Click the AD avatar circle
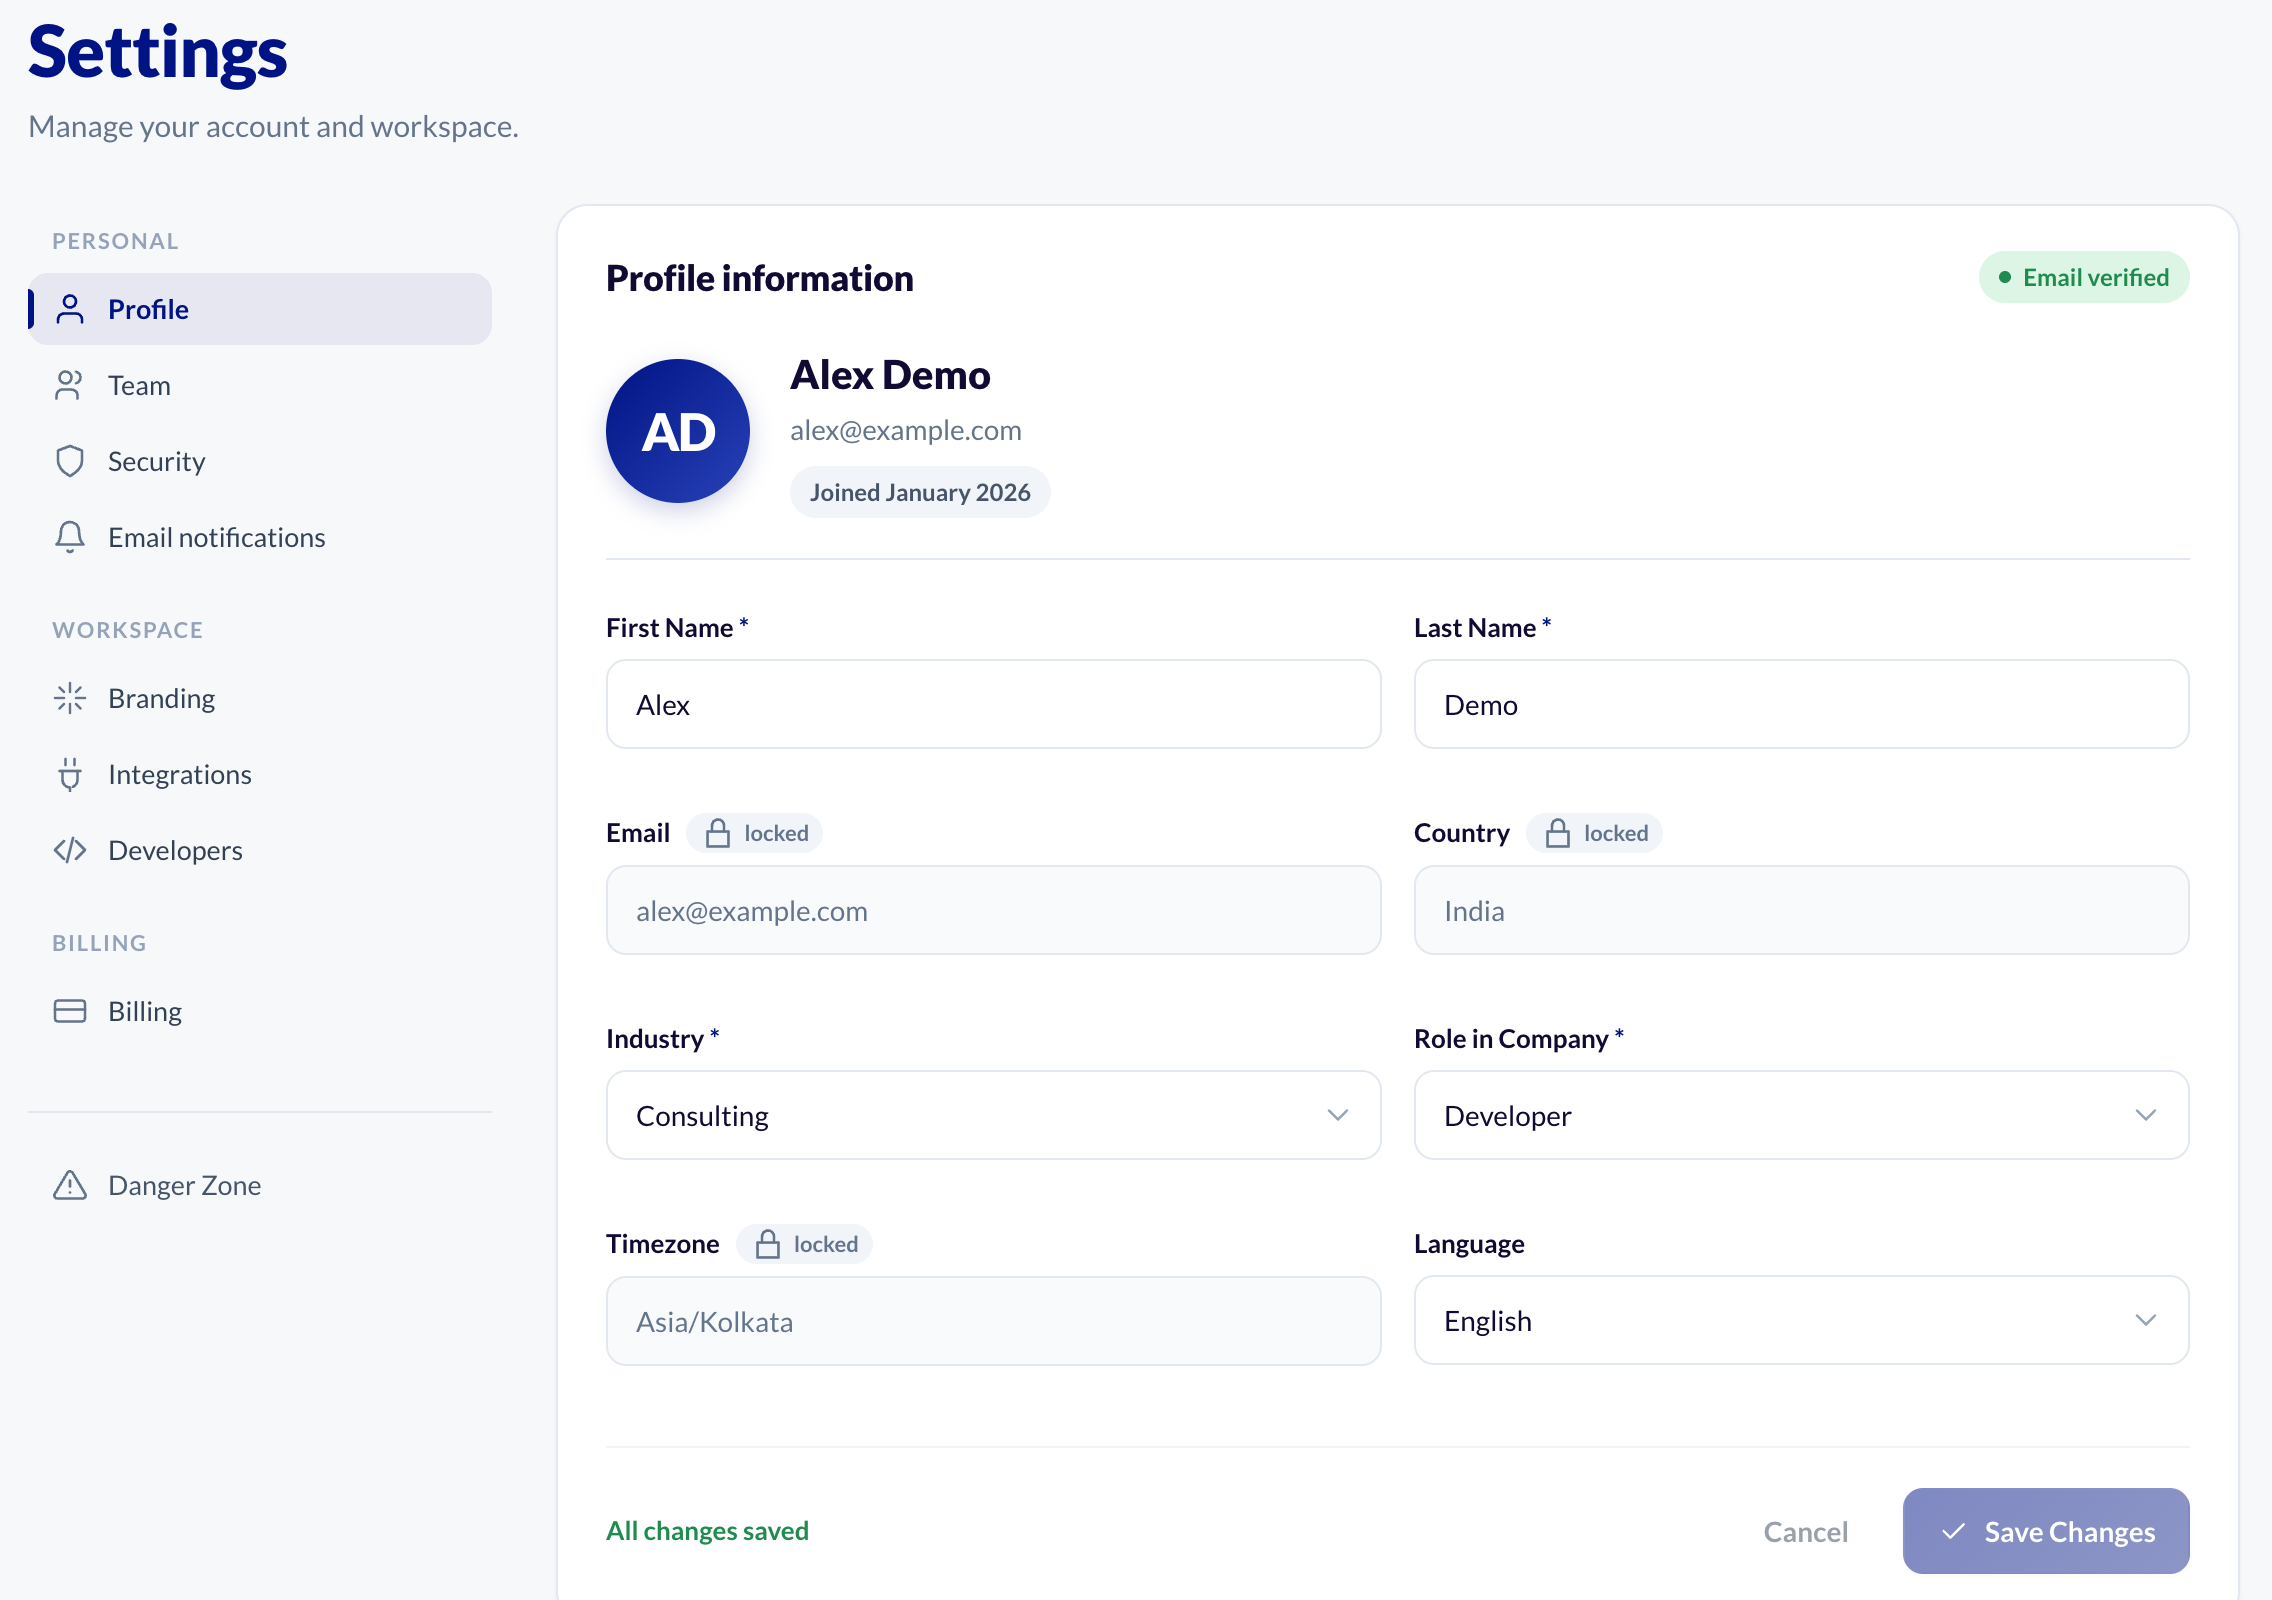 (x=678, y=431)
